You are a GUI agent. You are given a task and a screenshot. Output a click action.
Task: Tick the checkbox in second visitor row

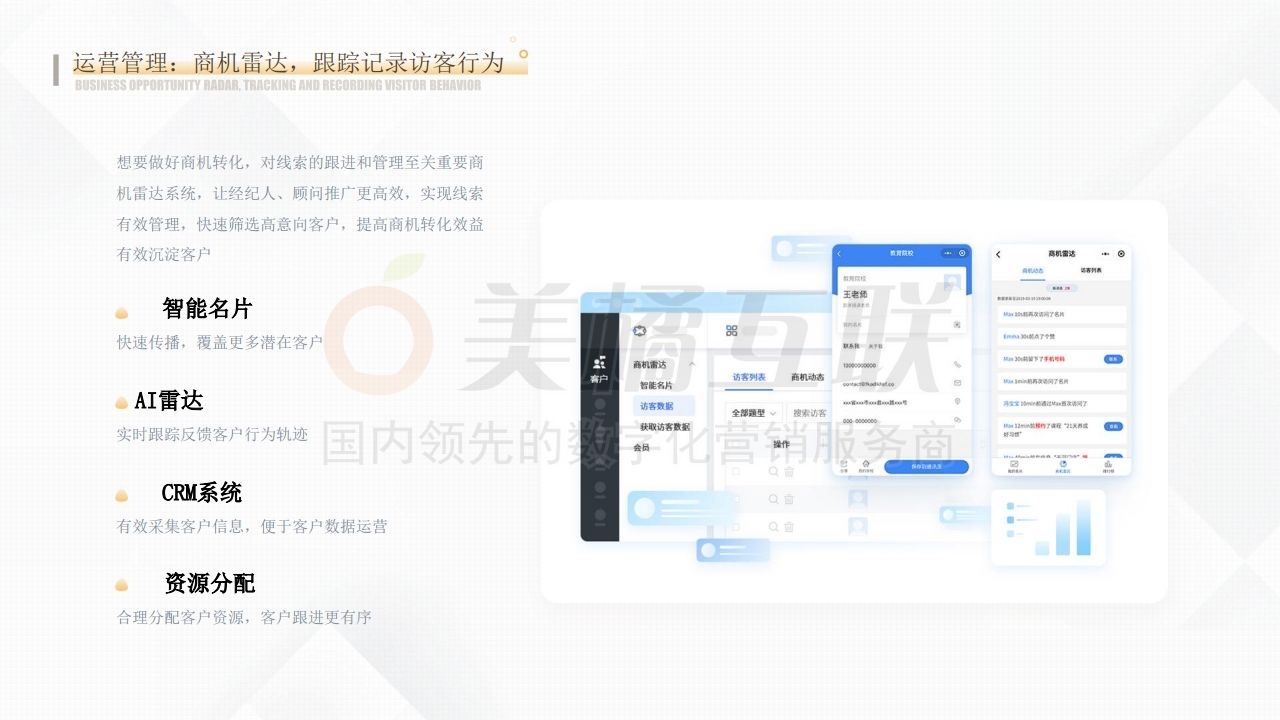pyautogui.click(x=735, y=499)
